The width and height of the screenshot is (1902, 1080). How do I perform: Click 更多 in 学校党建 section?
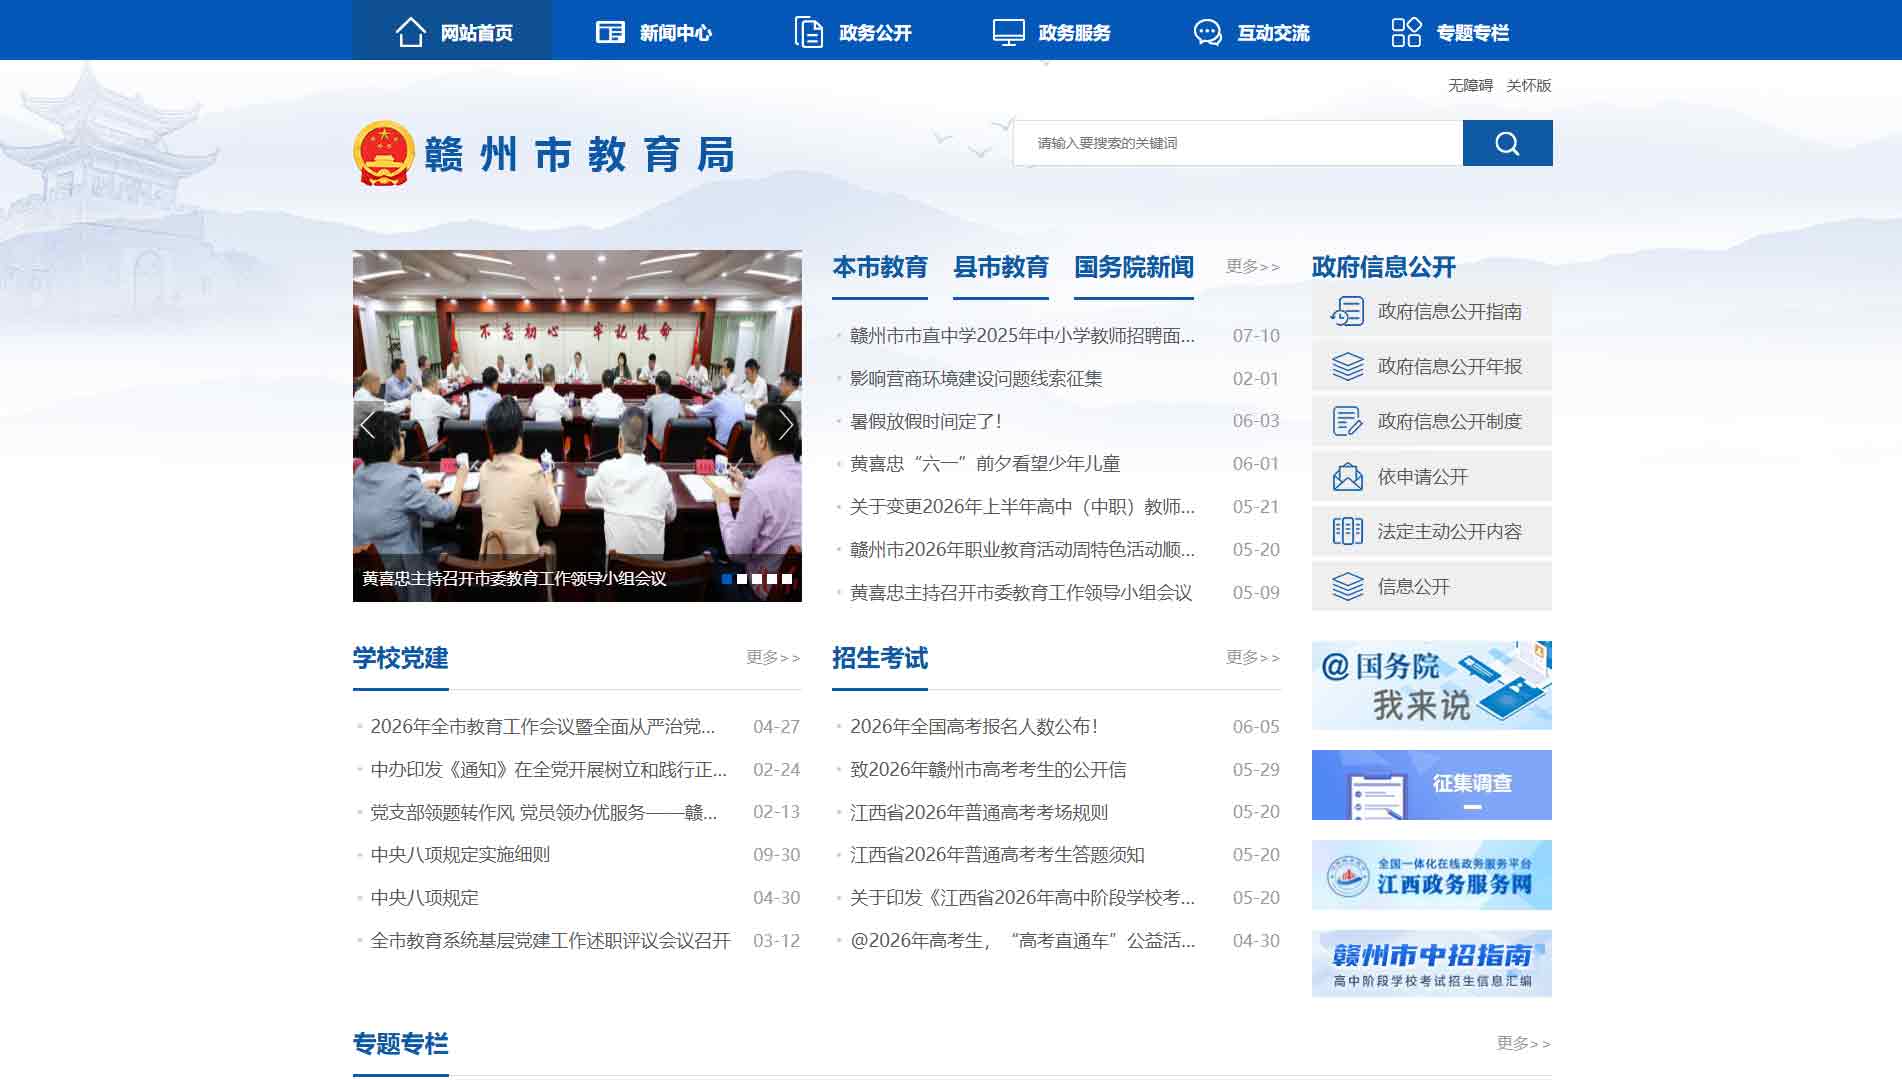[x=773, y=657]
